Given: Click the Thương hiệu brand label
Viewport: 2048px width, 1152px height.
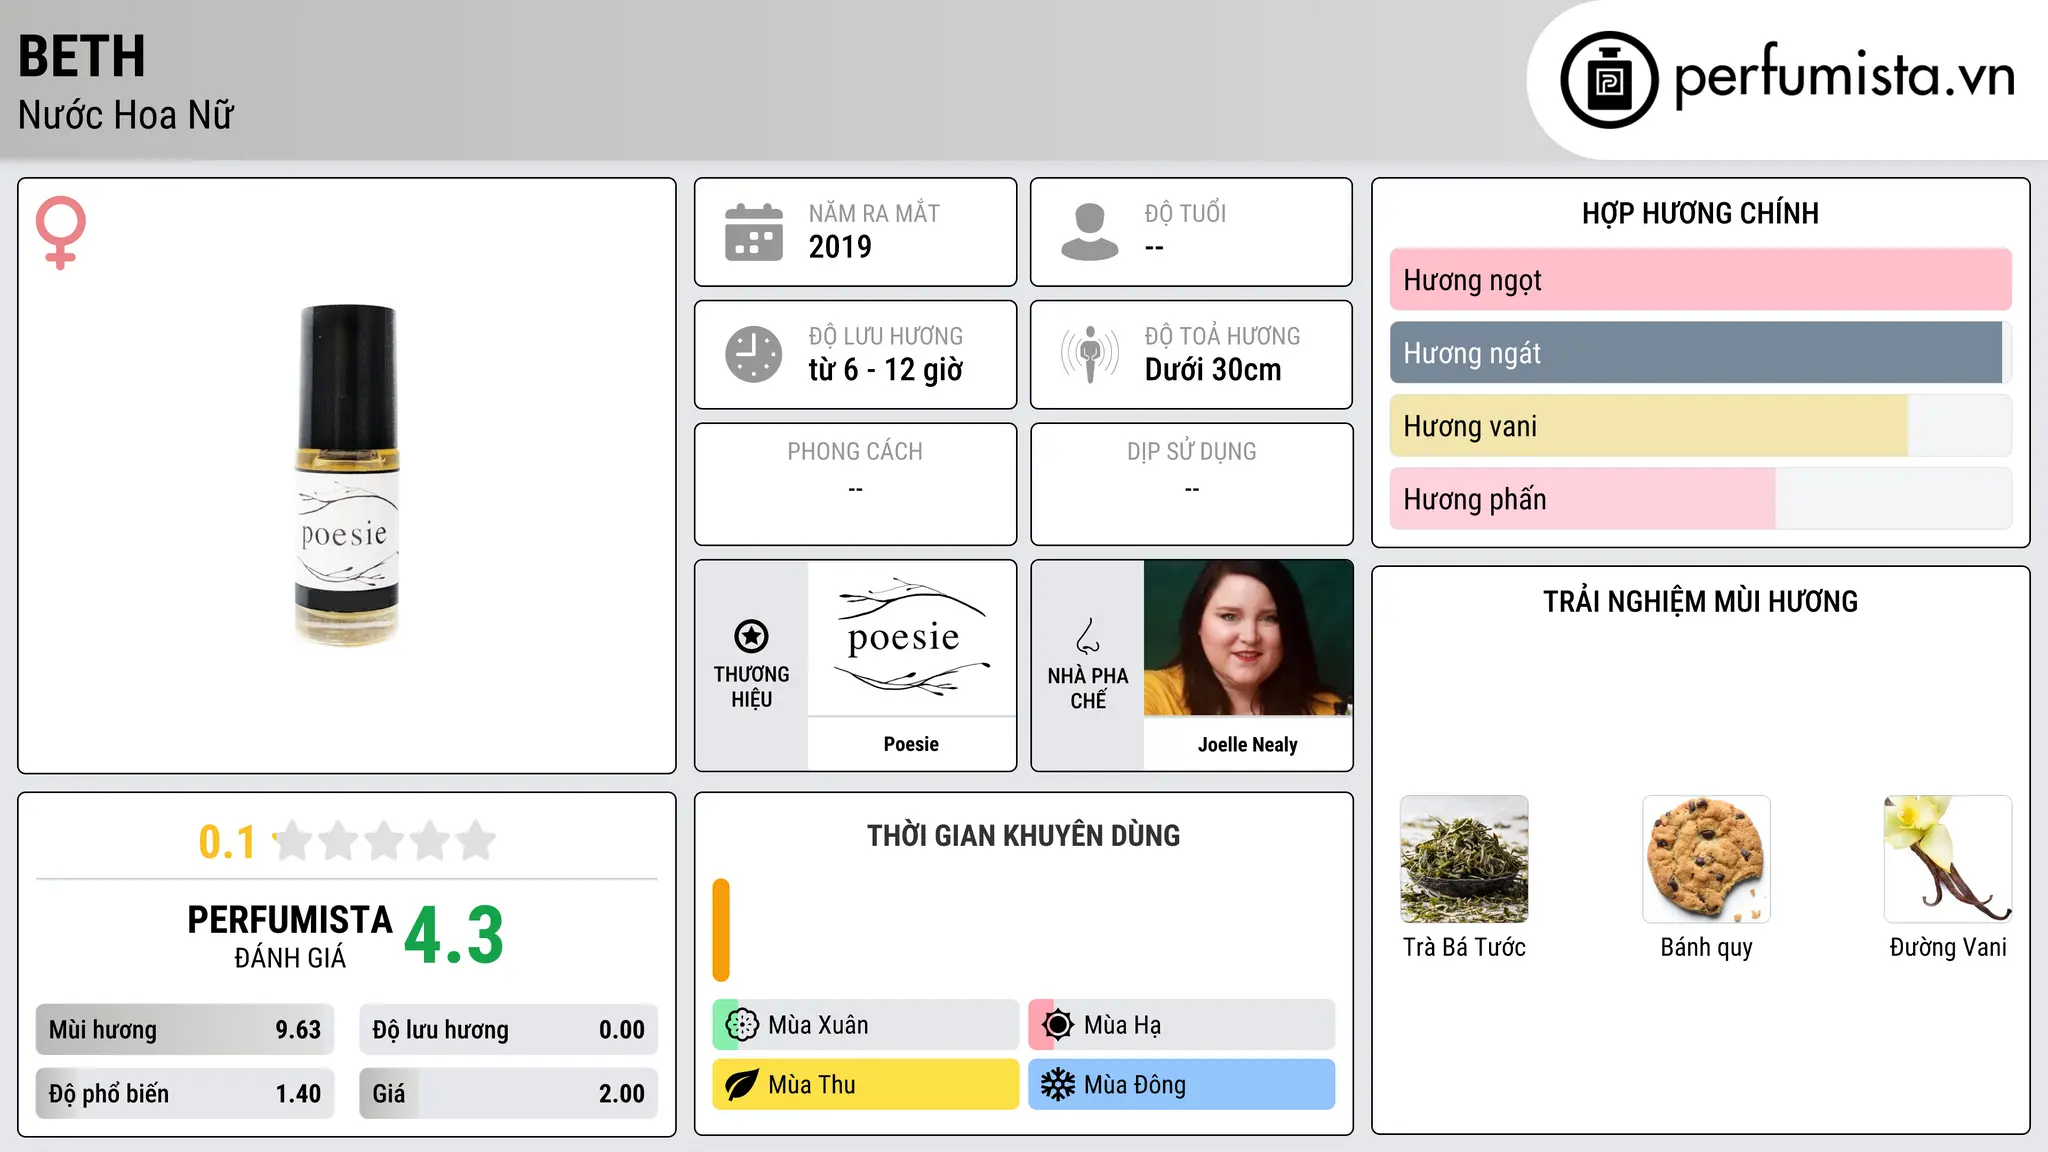Looking at the screenshot, I should point(751,687).
